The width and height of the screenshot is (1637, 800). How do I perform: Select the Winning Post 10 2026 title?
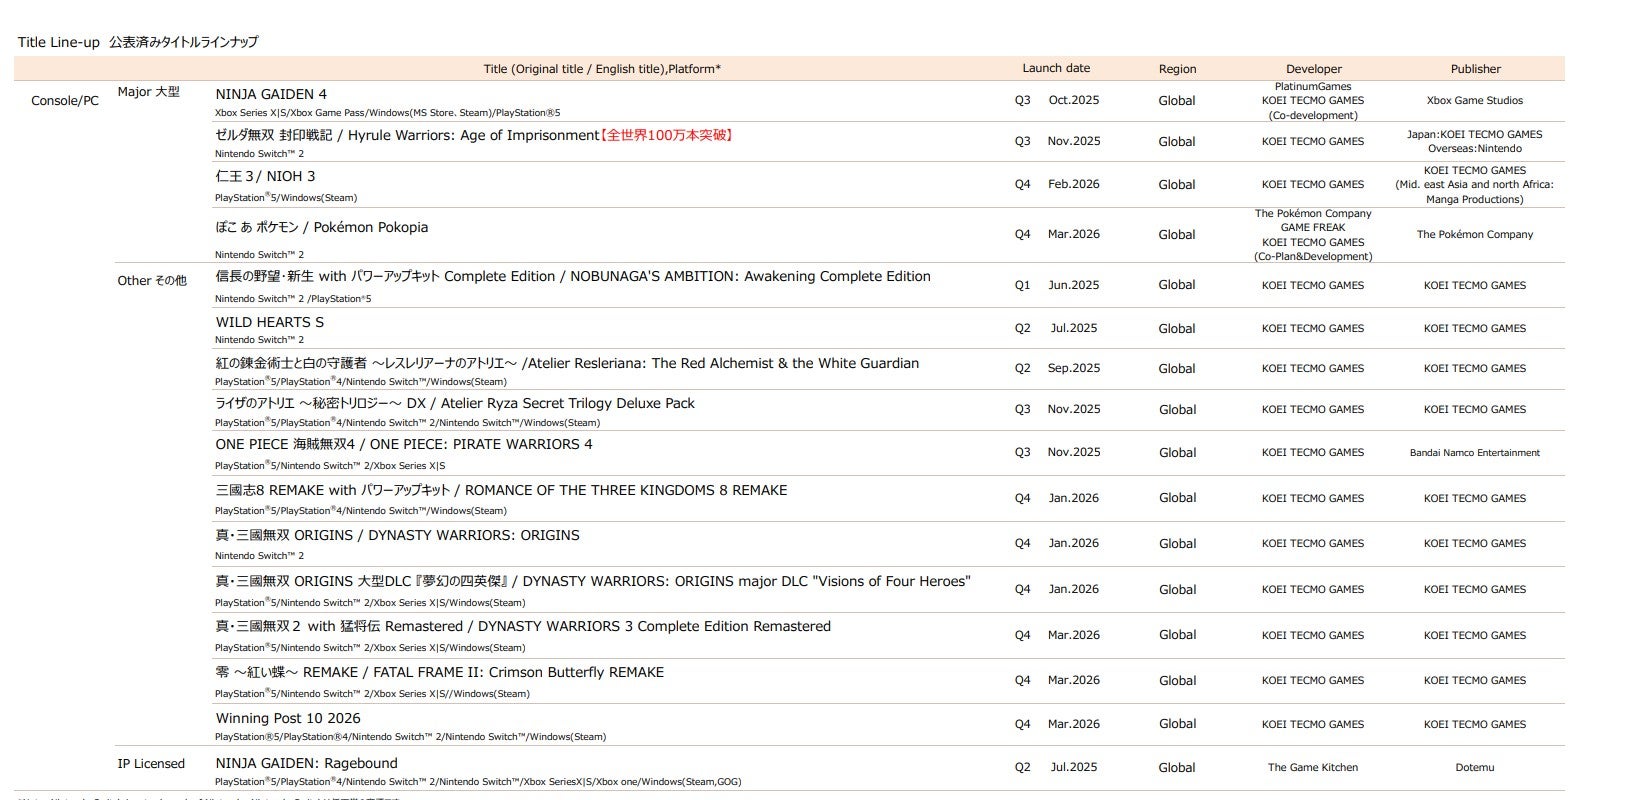(x=288, y=718)
